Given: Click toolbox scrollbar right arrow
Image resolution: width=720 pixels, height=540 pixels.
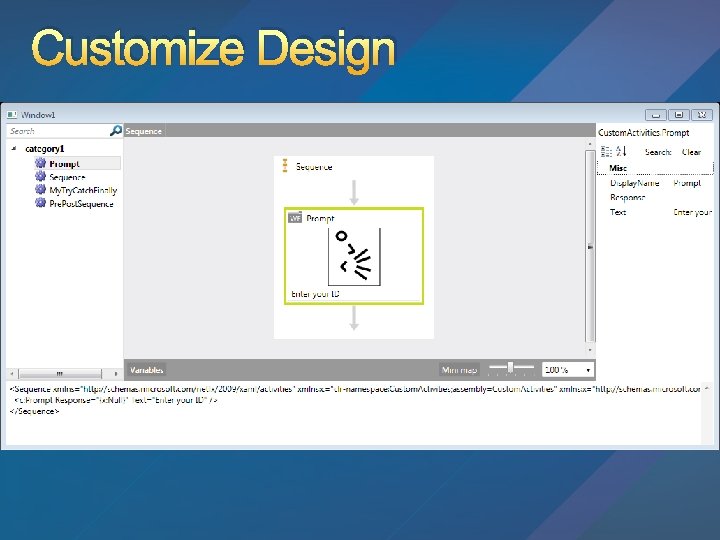Looking at the screenshot, I should [115, 373].
